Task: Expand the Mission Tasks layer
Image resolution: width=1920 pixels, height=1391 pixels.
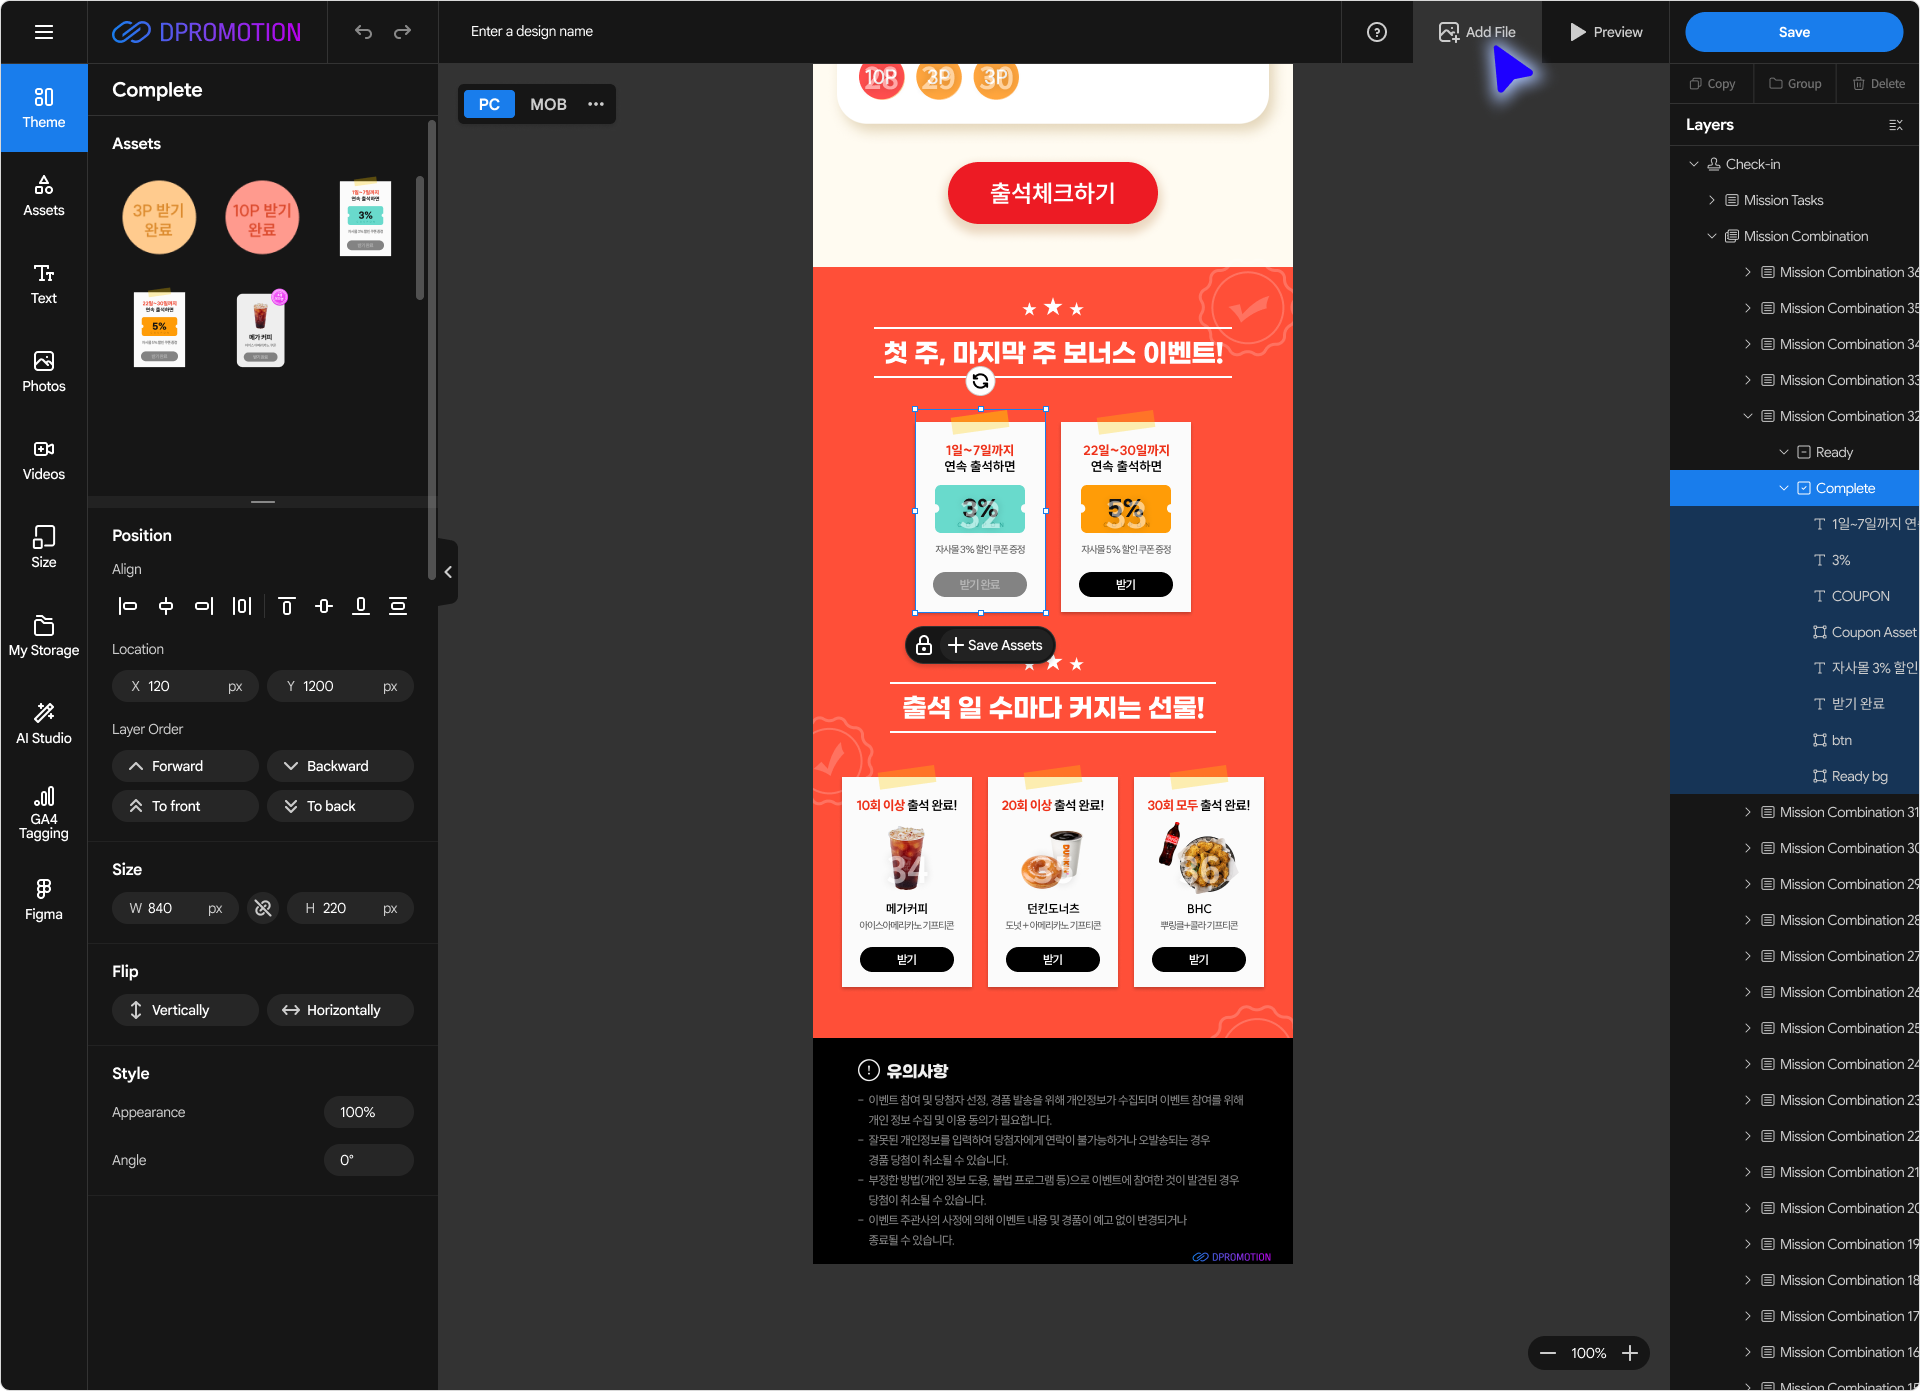Action: [1712, 200]
